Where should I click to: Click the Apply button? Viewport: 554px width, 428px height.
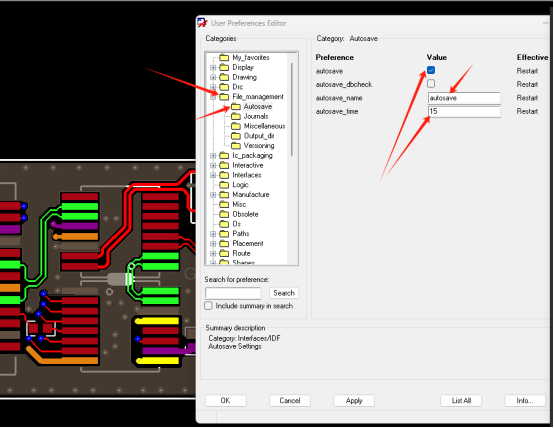click(354, 400)
